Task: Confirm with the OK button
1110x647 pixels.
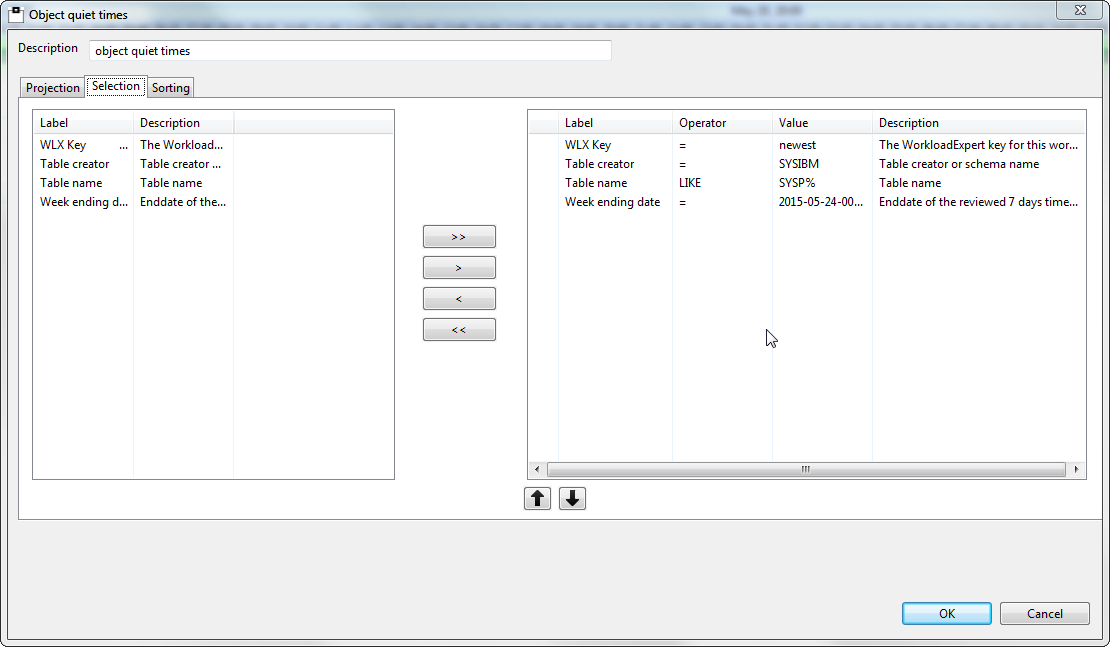Action: [x=946, y=614]
